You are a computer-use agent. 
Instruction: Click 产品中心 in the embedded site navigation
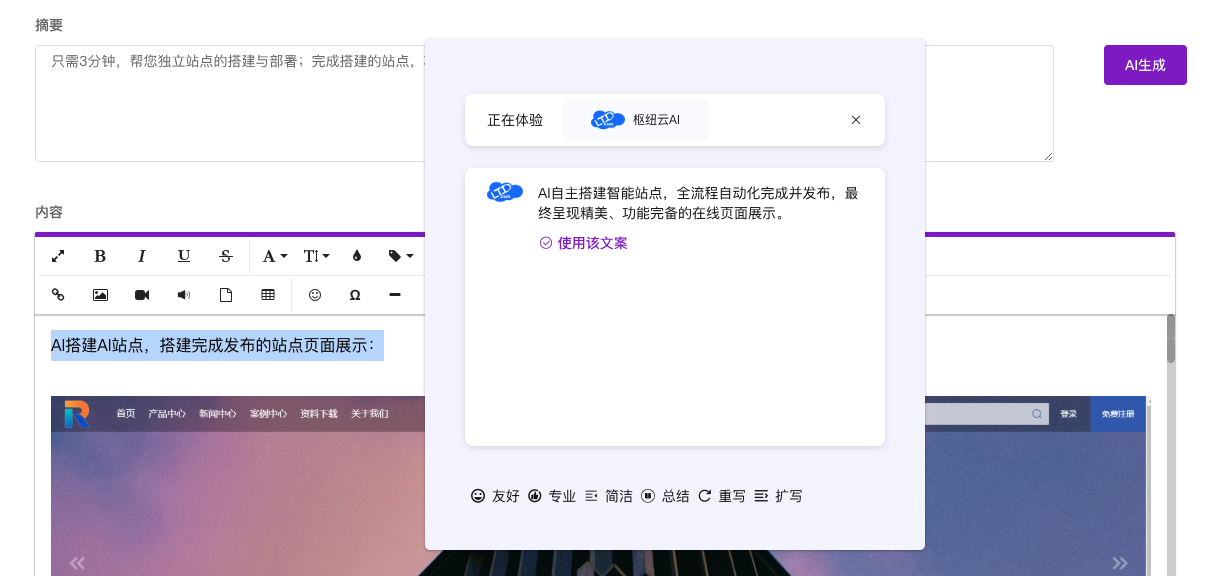click(166, 413)
